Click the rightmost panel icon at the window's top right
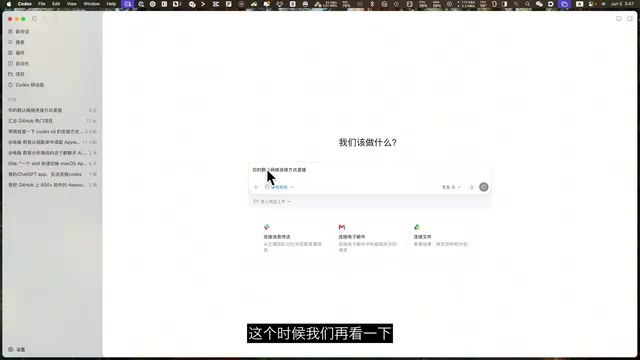 coord(630,19)
